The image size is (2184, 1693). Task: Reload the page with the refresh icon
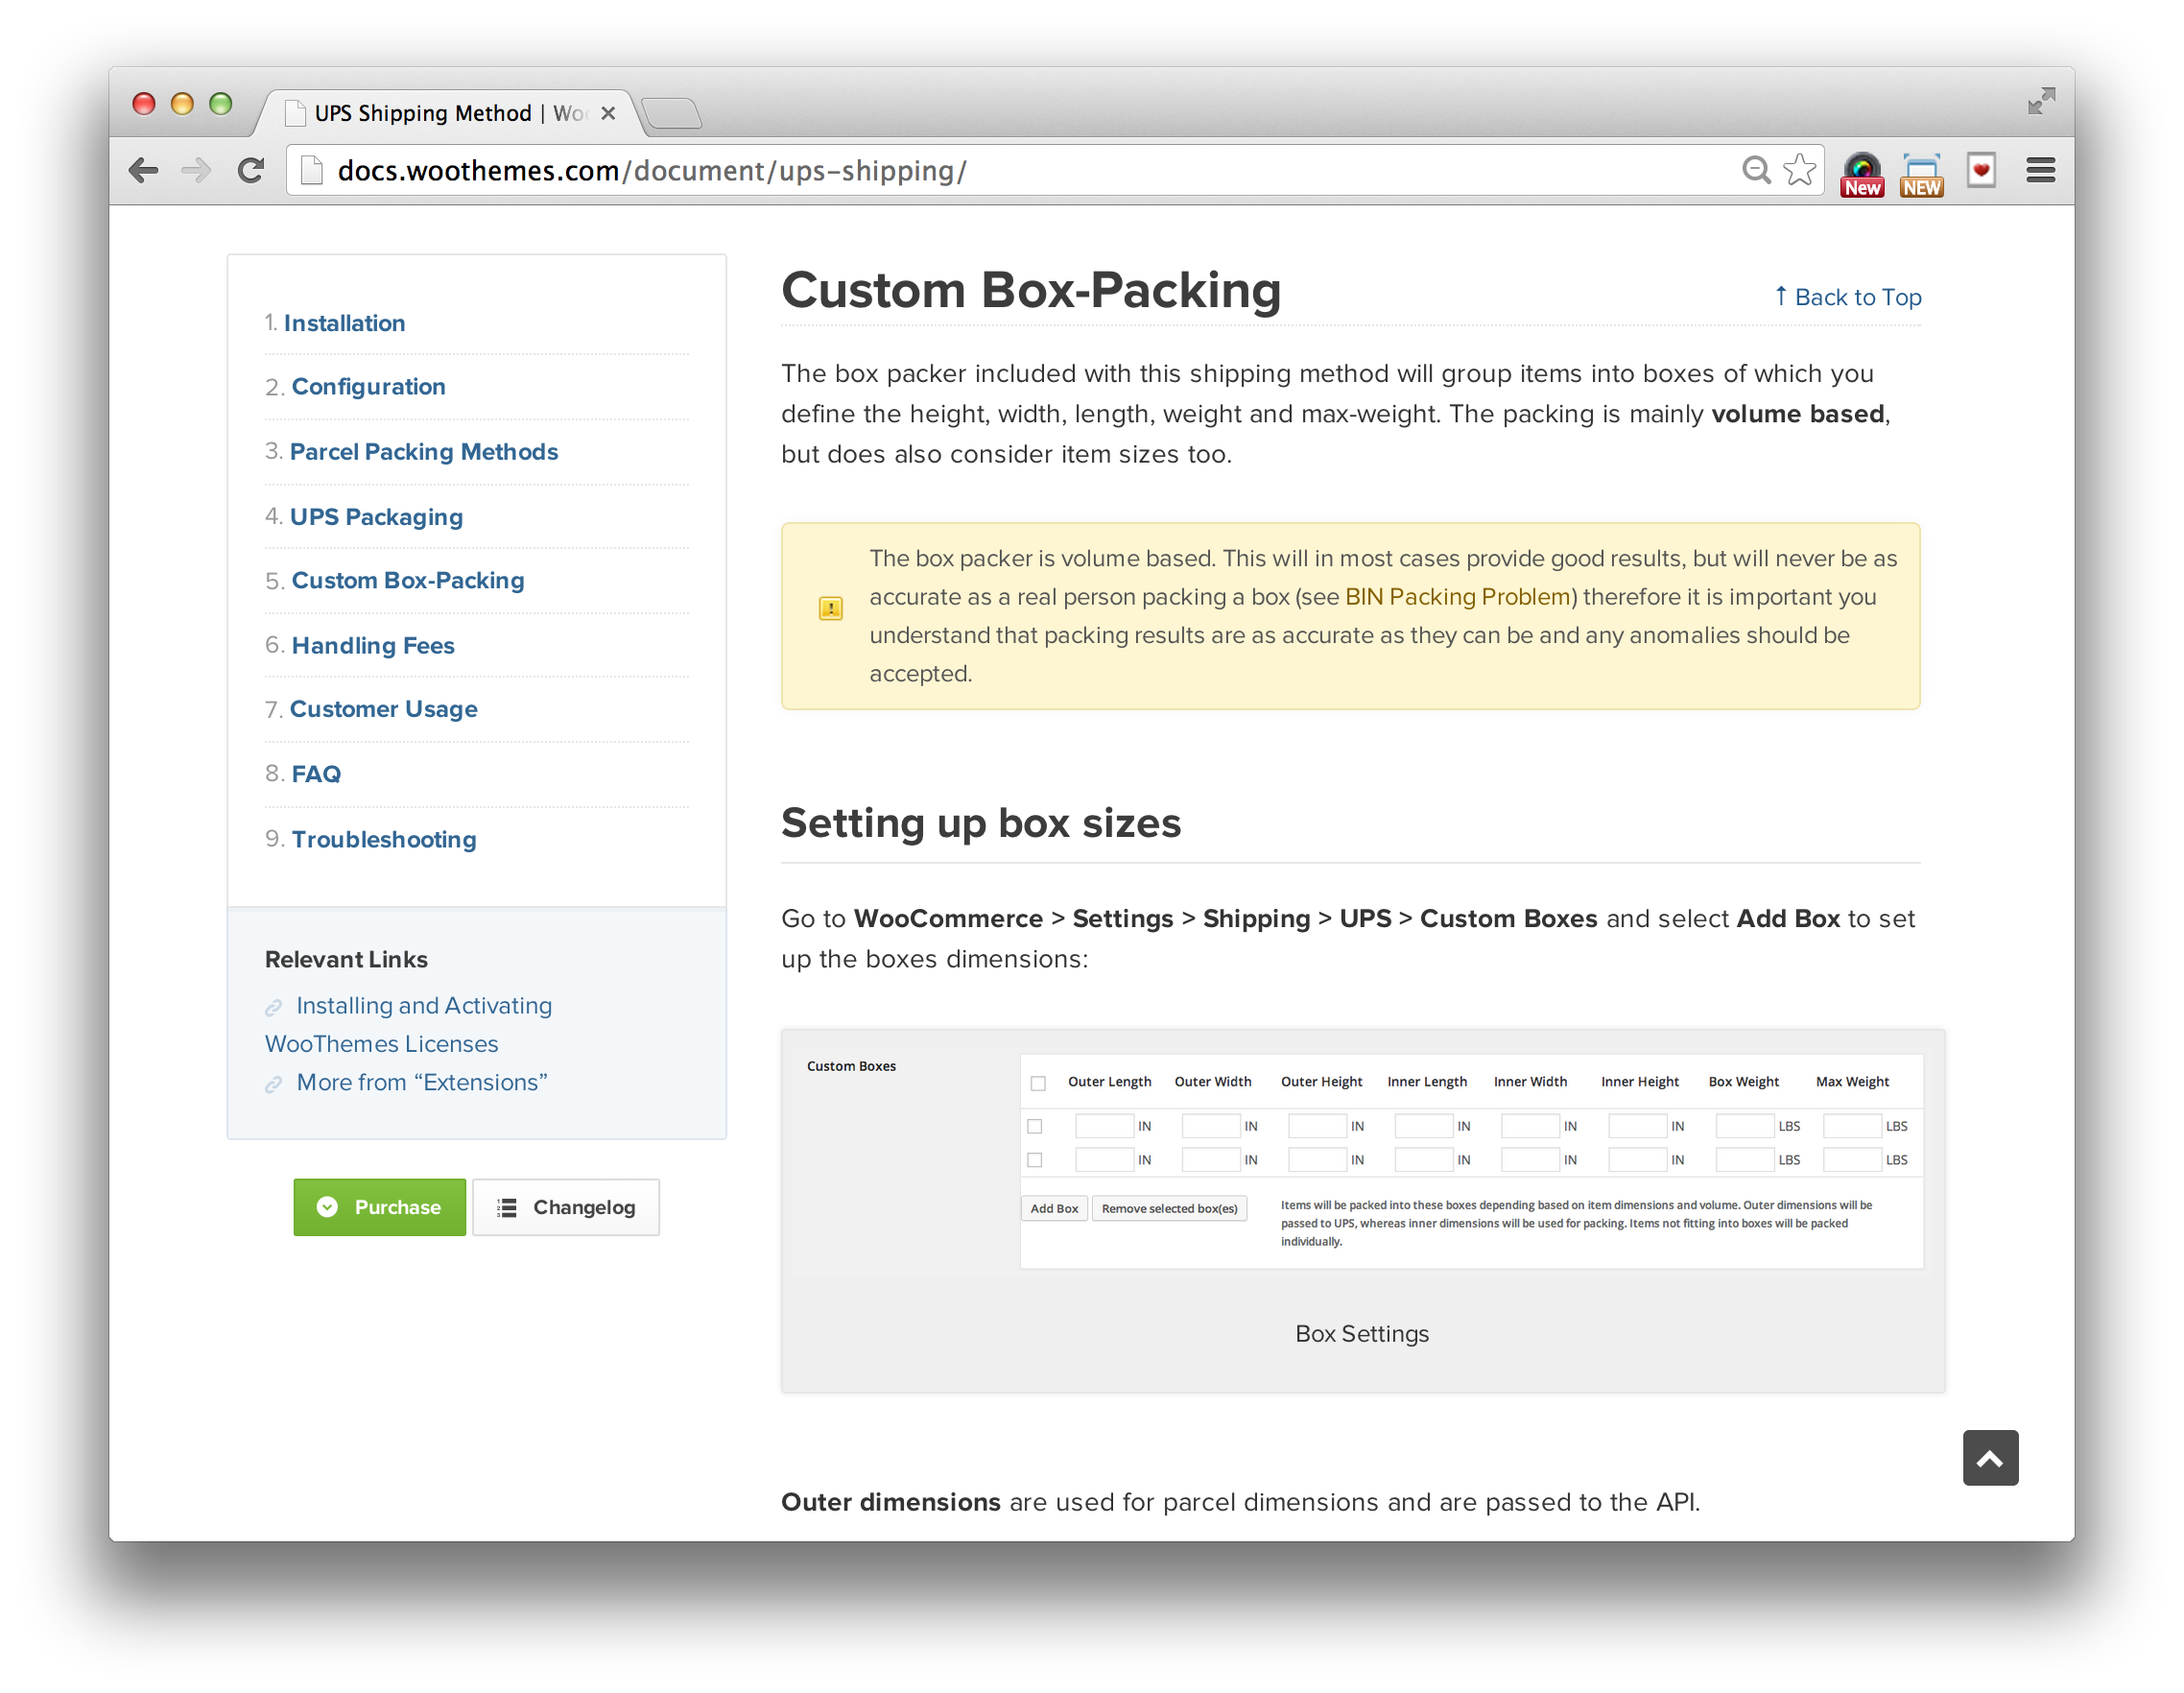[250, 170]
